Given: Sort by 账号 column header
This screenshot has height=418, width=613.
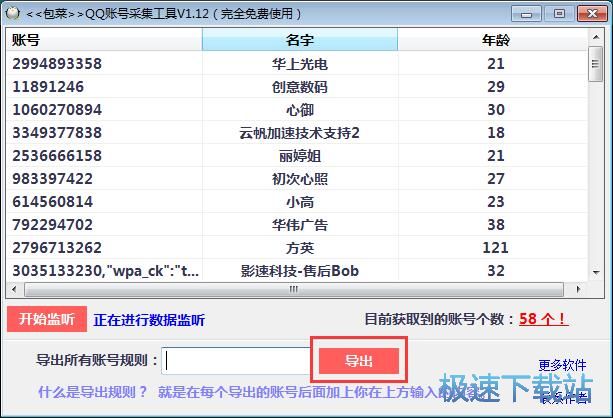Looking at the screenshot, I should [104, 40].
